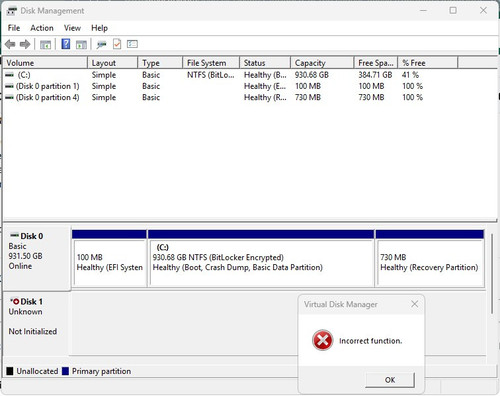Screen dimensions: 500x396
Task: Click OK in Virtual Disk Manager dialog
Action: (390, 380)
